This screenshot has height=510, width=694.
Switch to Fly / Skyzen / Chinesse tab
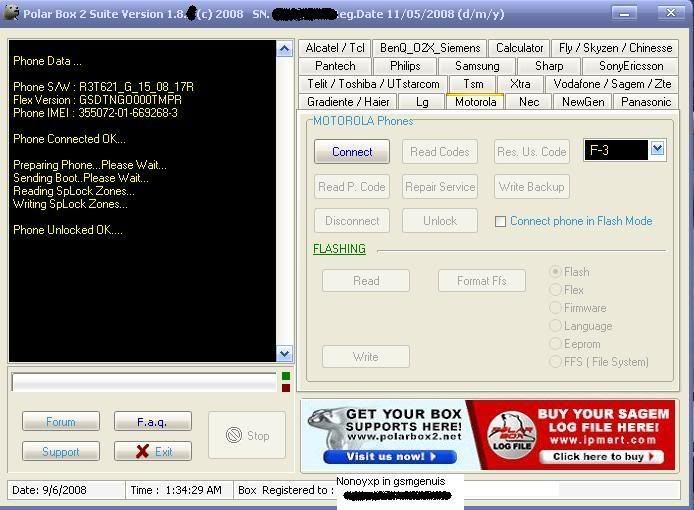(615, 48)
